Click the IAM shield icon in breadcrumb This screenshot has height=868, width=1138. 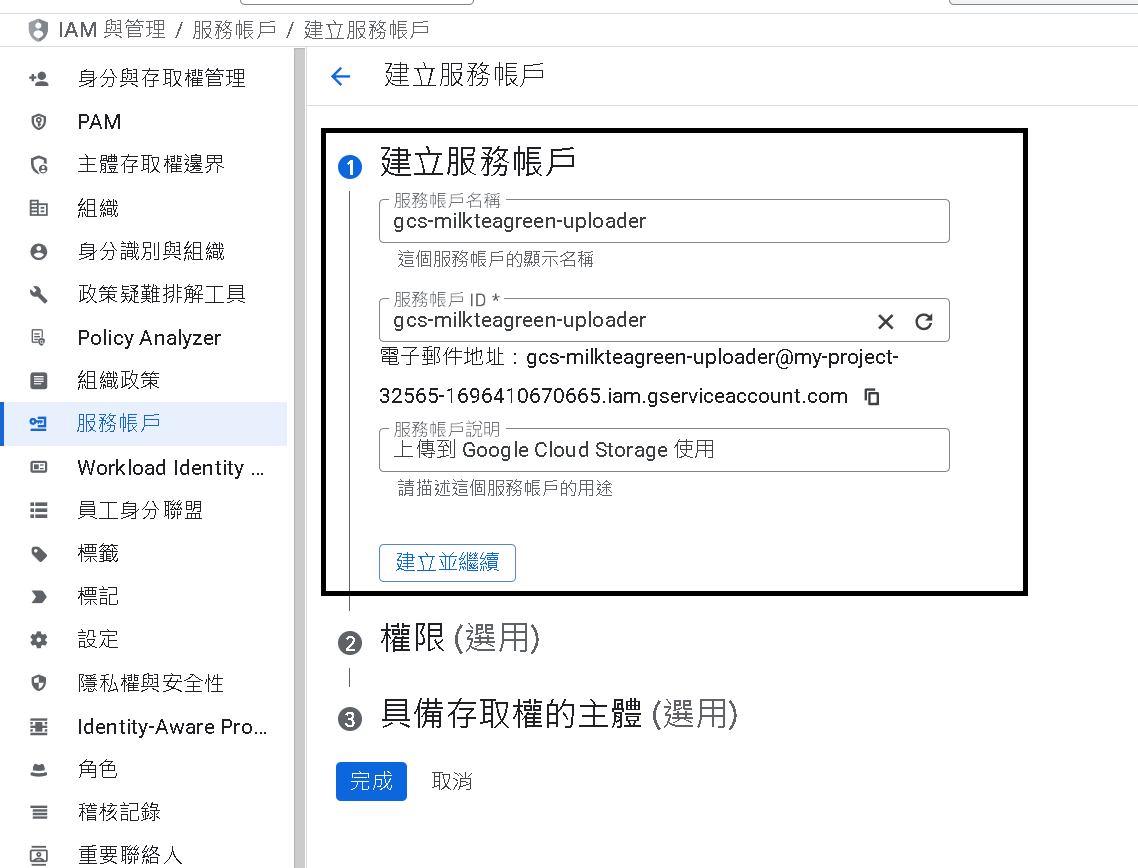[38, 30]
